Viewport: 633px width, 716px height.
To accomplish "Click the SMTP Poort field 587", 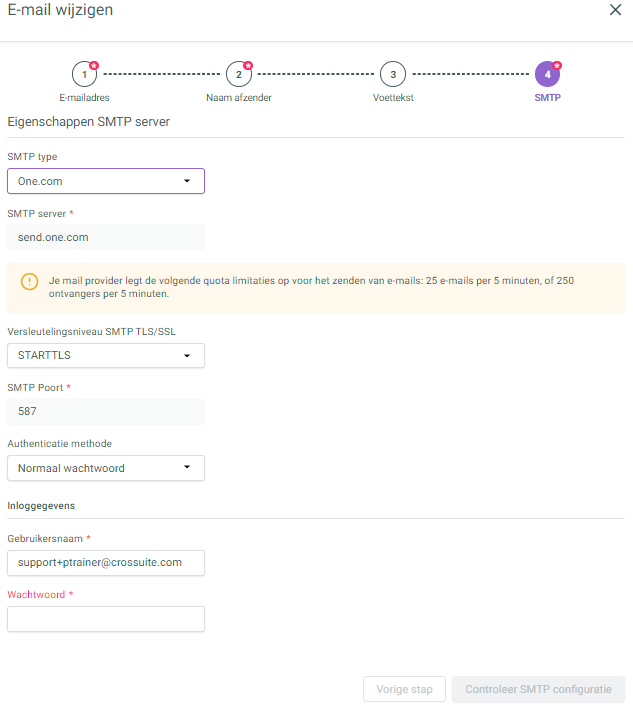I will point(106,411).
